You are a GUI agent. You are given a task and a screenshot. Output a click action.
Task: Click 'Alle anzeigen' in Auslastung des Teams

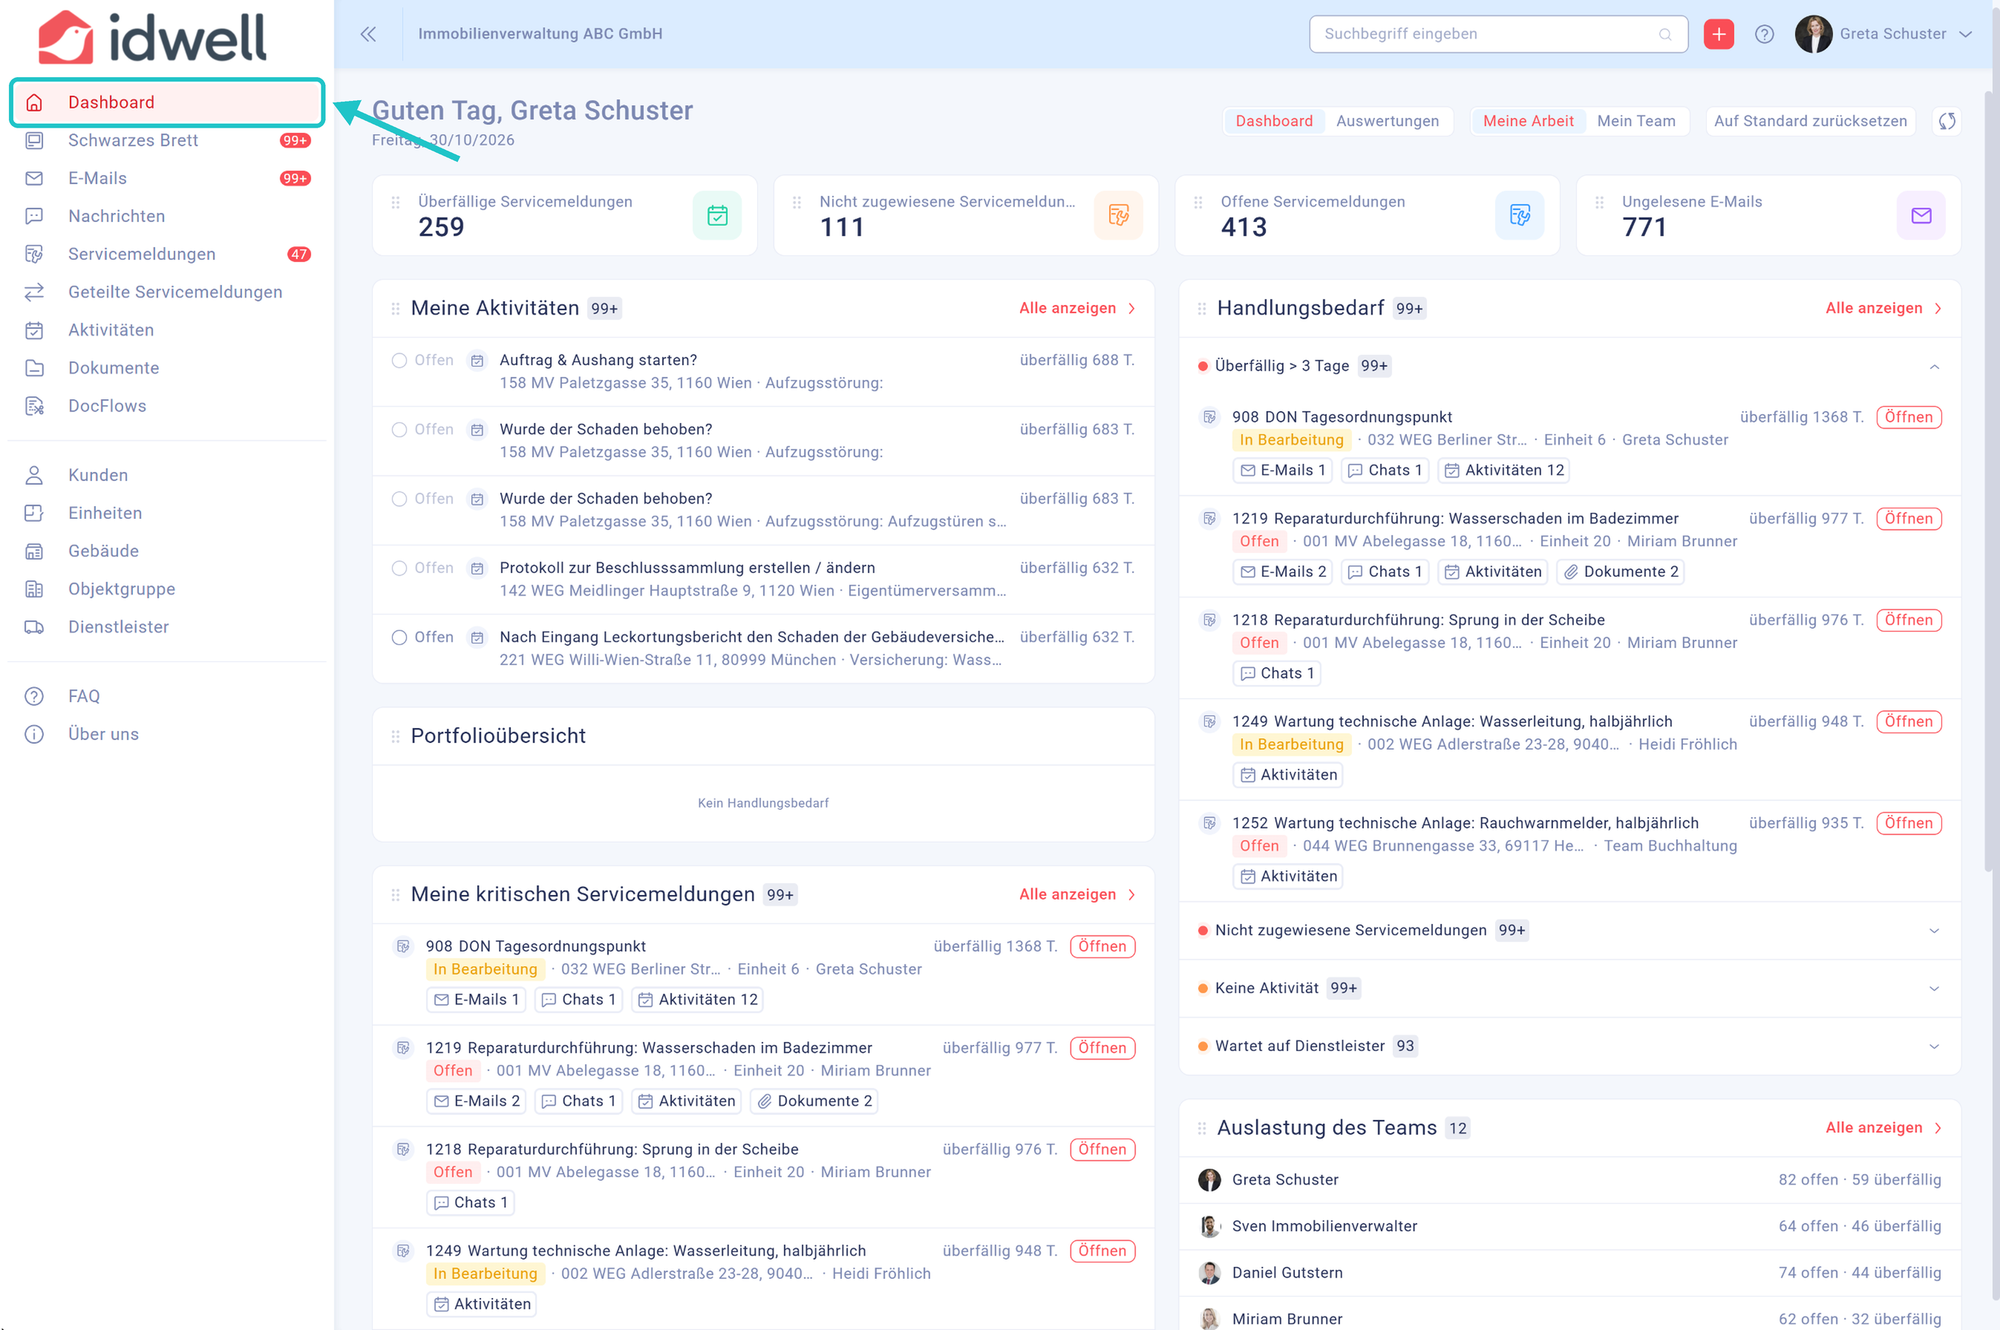pyautogui.click(x=1883, y=1128)
